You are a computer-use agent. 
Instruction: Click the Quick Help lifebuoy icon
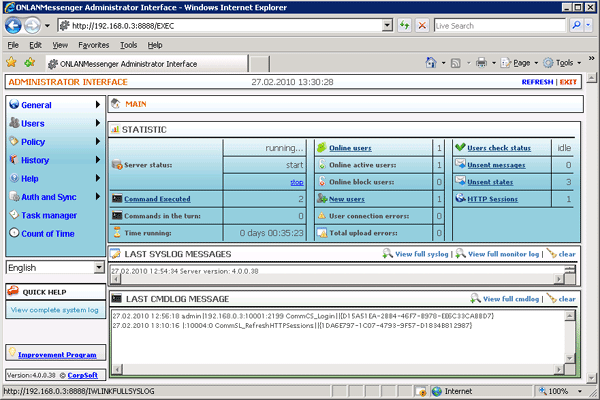pos(13,291)
